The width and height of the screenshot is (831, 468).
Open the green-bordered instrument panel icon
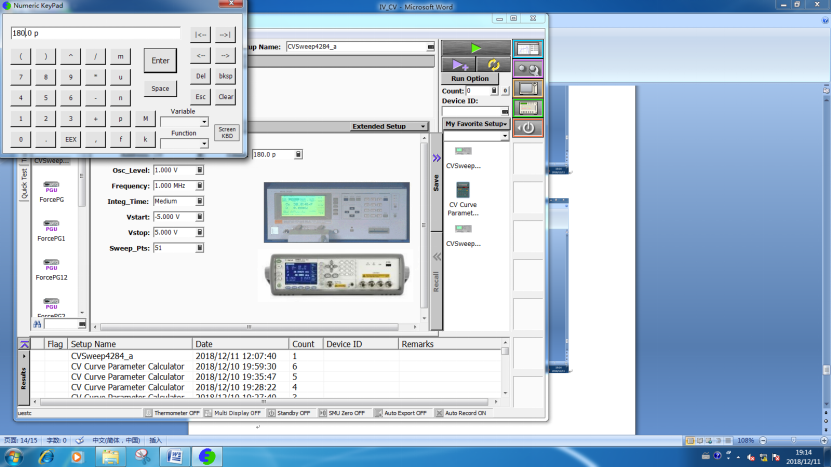coord(528,108)
